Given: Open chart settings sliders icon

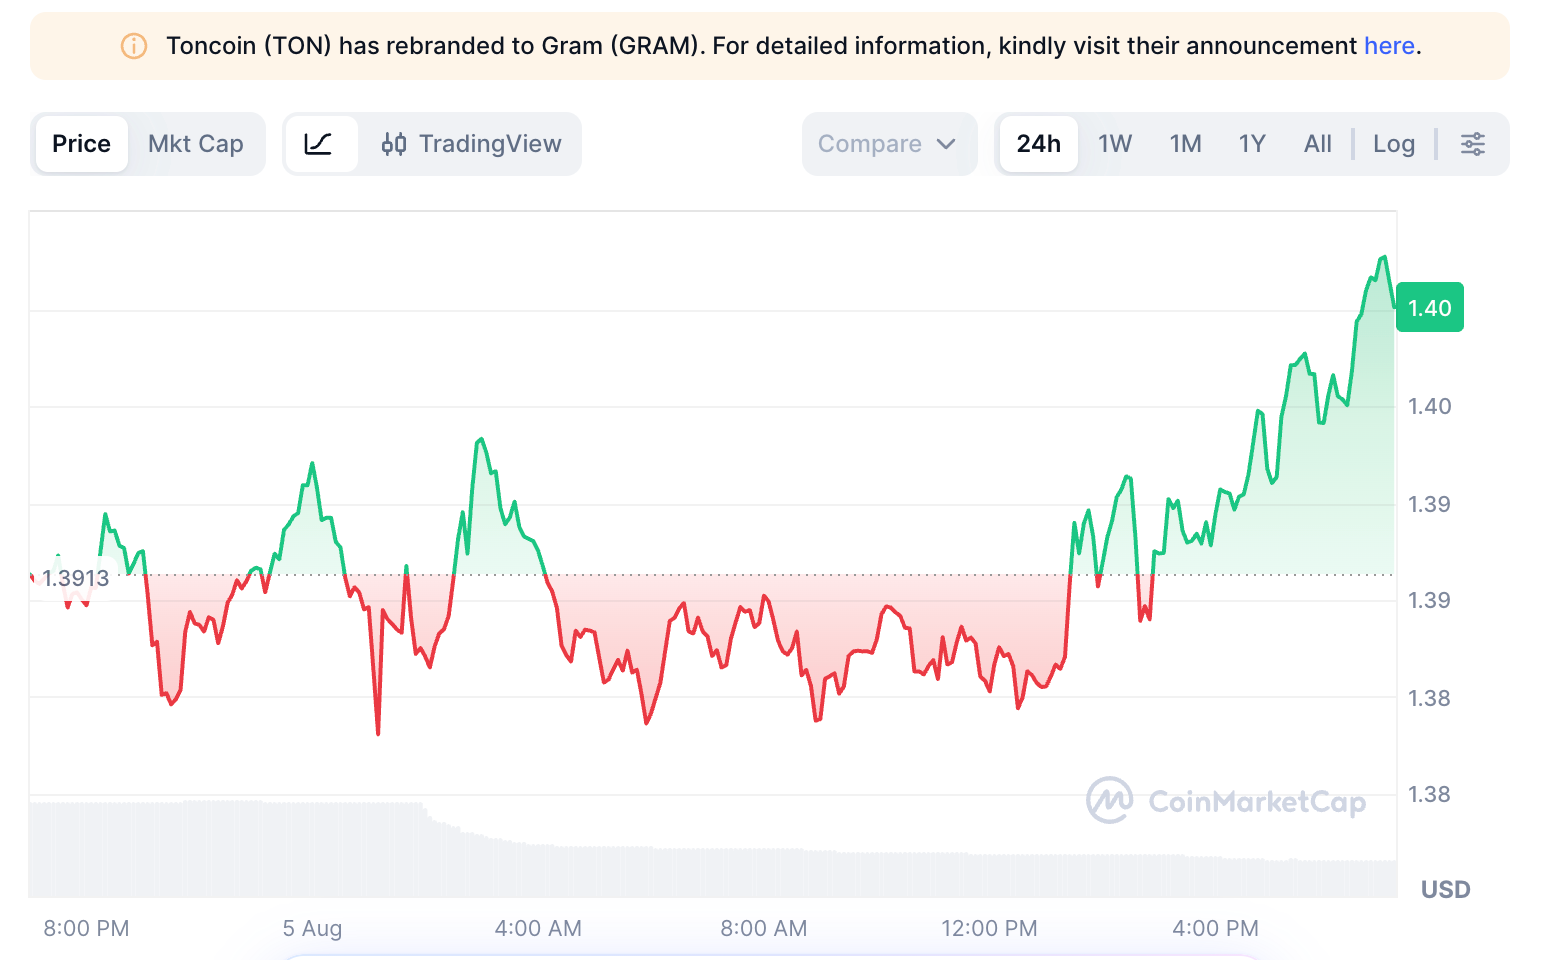Looking at the screenshot, I should pos(1473,144).
